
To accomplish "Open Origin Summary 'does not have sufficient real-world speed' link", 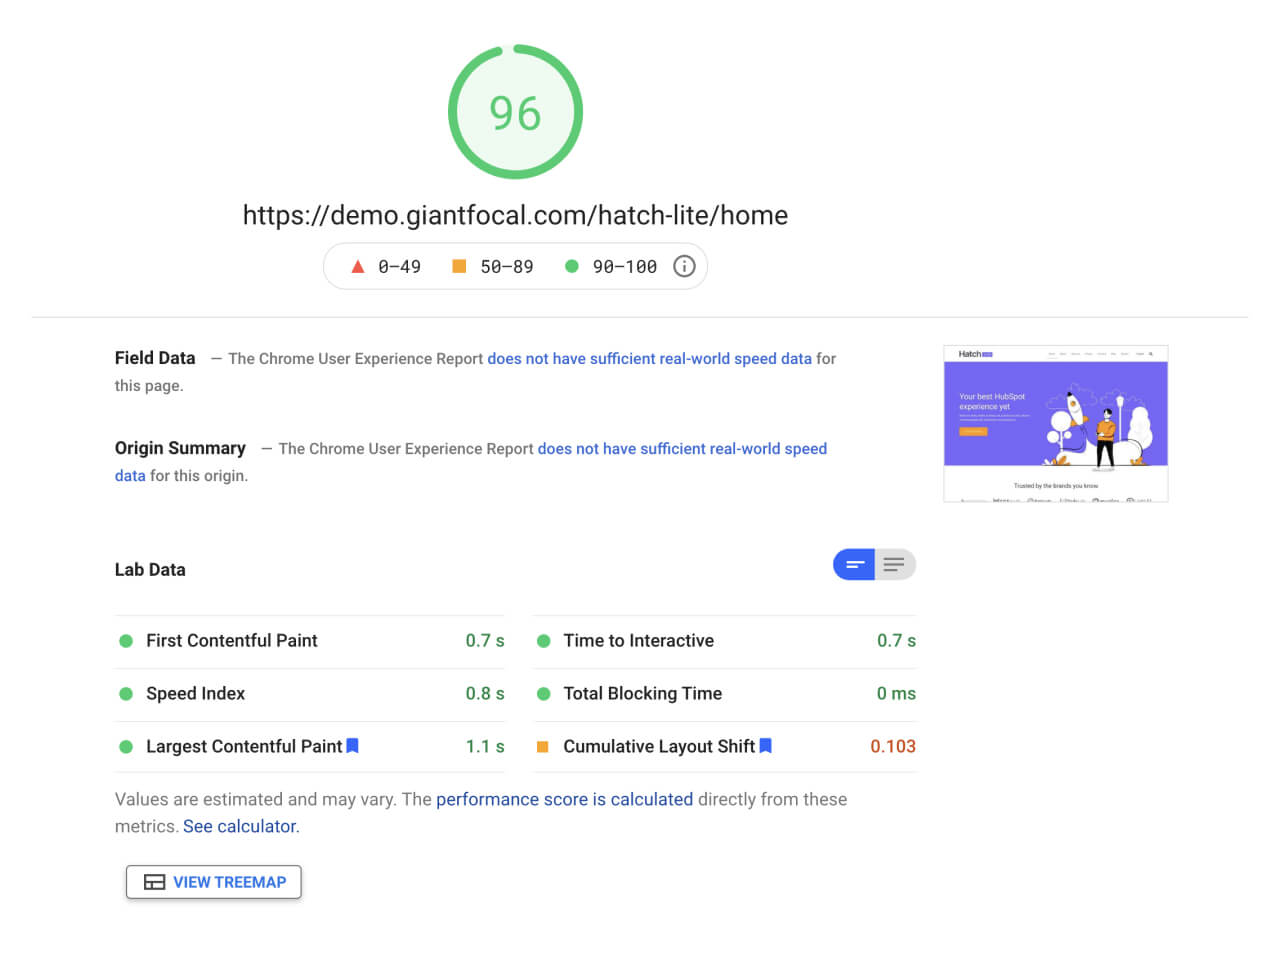I will 682,448.
